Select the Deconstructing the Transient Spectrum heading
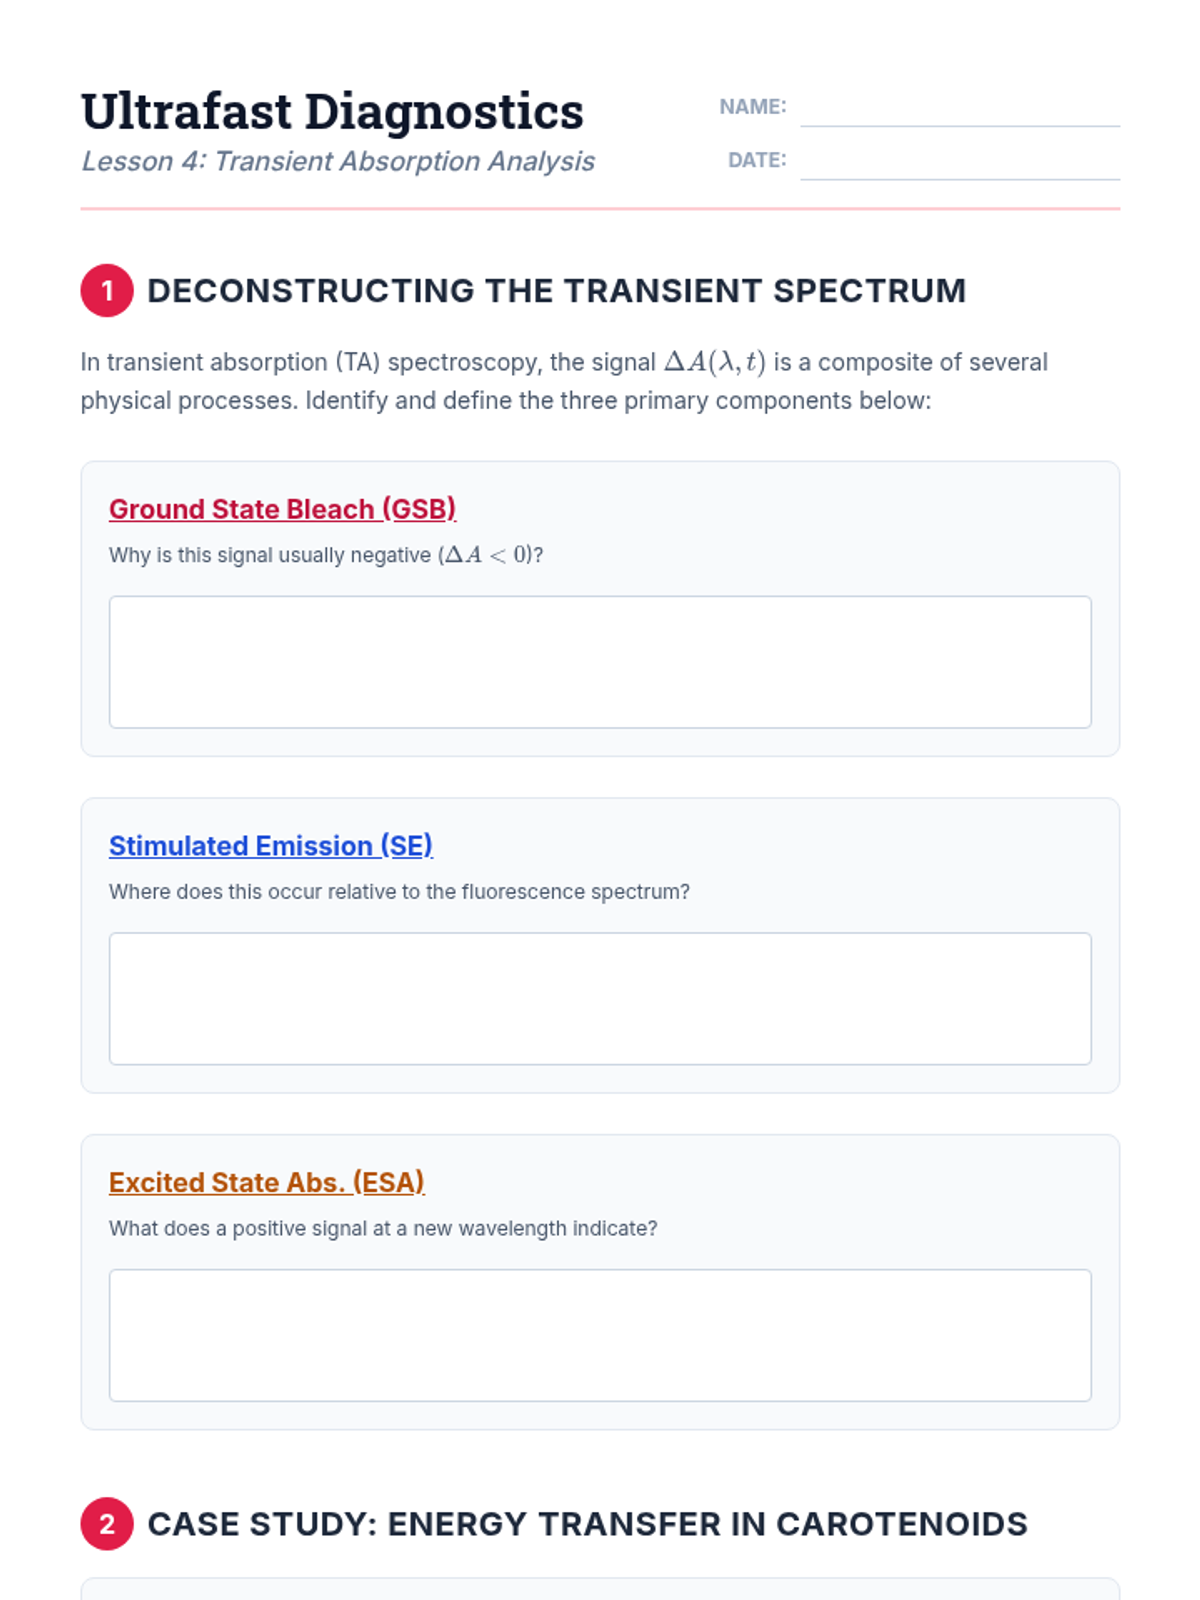Viewport: 1200px width, 1600px height. coord(556,291)
